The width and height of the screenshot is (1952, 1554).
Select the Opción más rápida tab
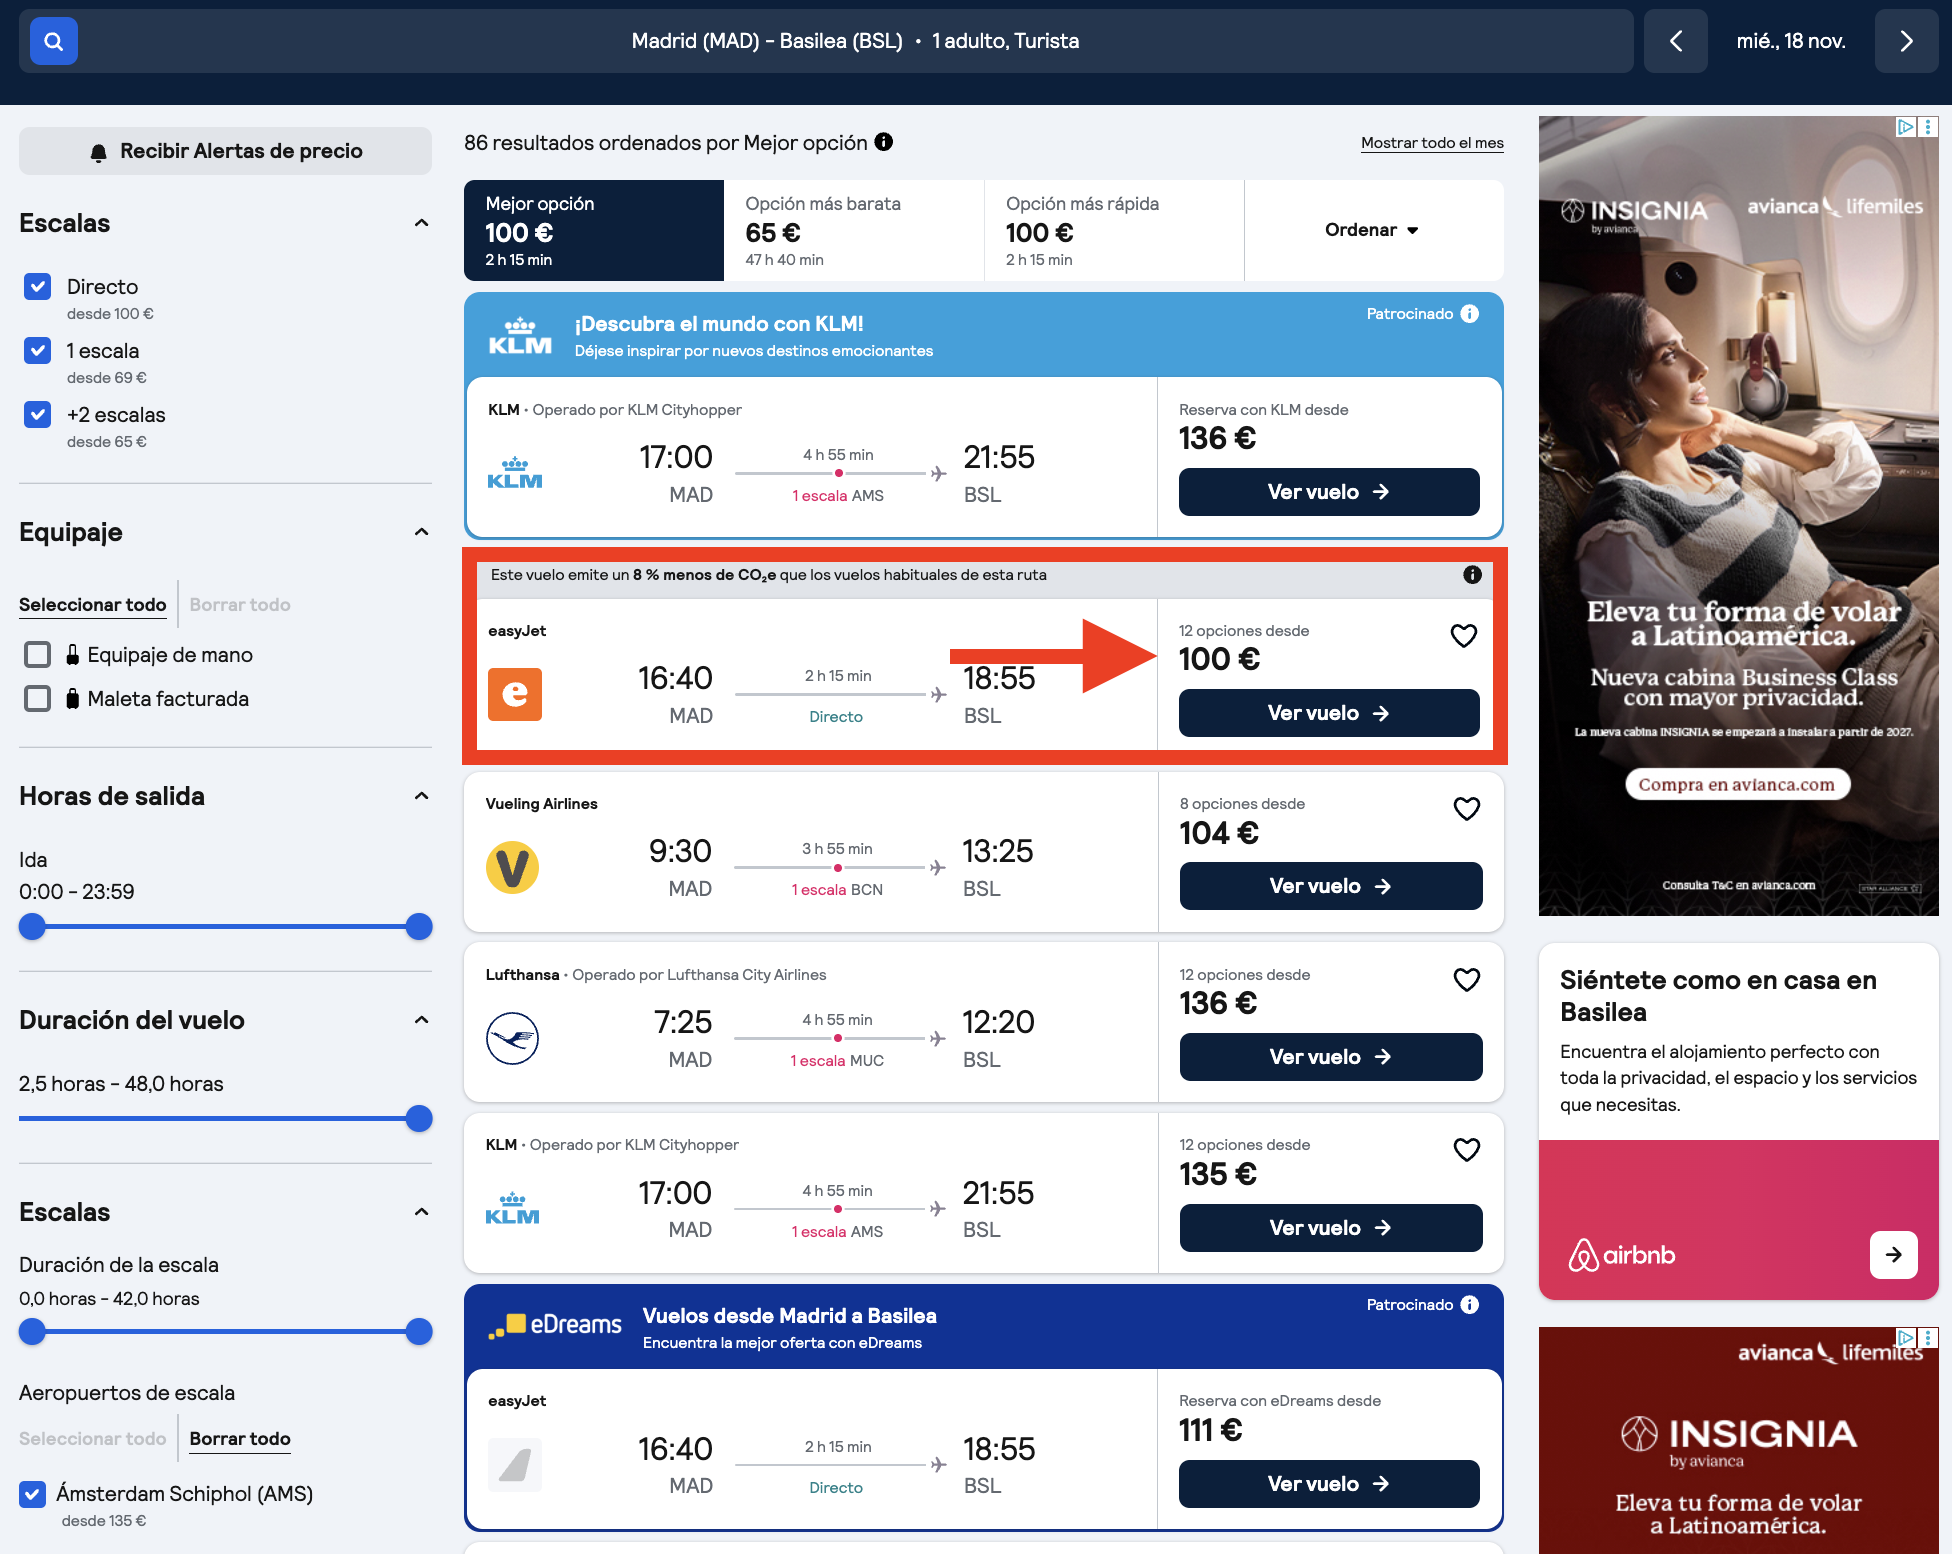click(x=1114, y=230)
